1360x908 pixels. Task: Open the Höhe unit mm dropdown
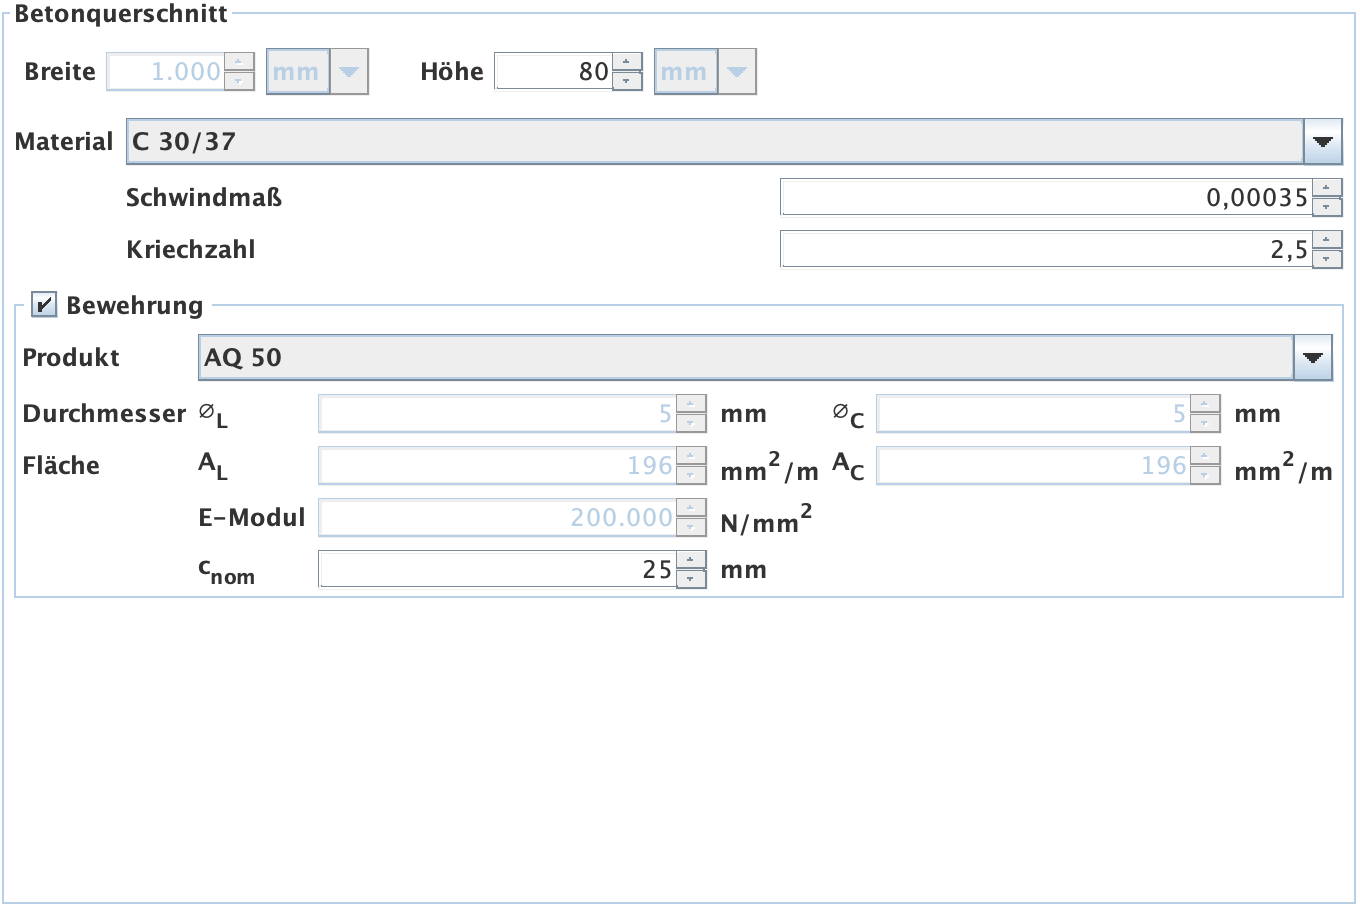(x=737, y=72)
